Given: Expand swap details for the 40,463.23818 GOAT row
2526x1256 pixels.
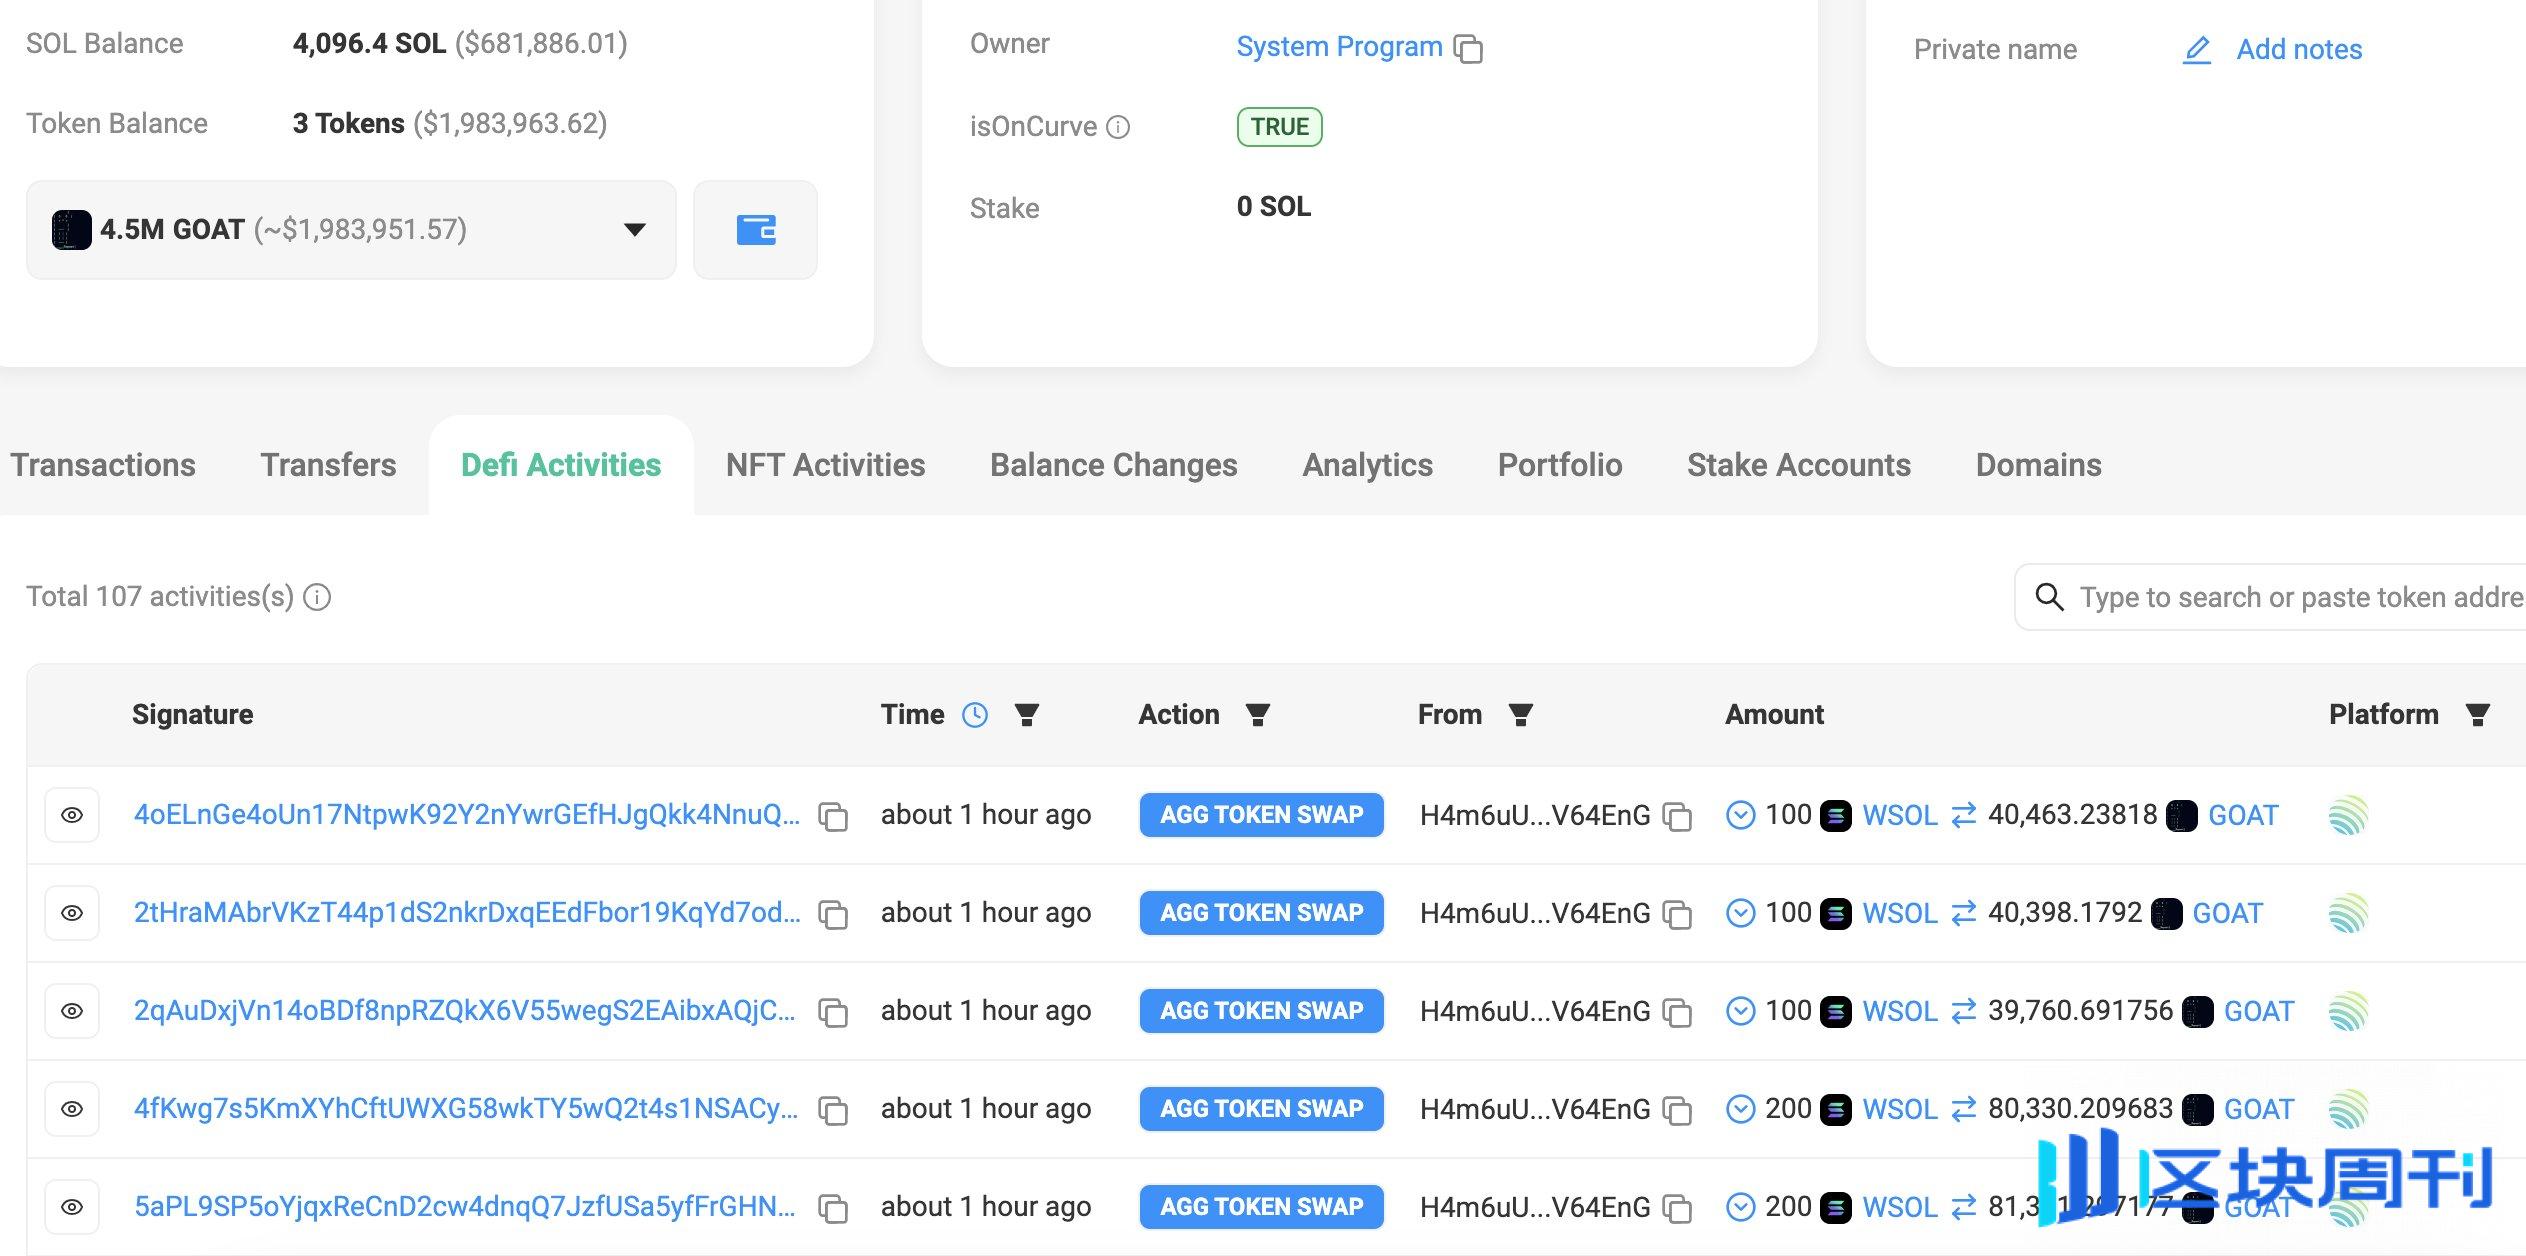Looking at the screenshot, I should pyautogui.click(x=1741, y=815).
